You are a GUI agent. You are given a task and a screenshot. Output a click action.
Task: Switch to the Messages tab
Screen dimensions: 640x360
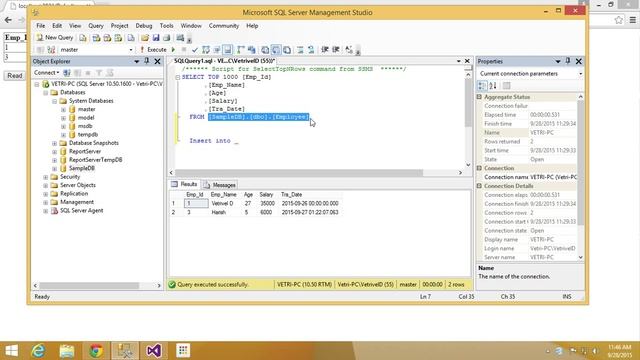click(220, 185)
